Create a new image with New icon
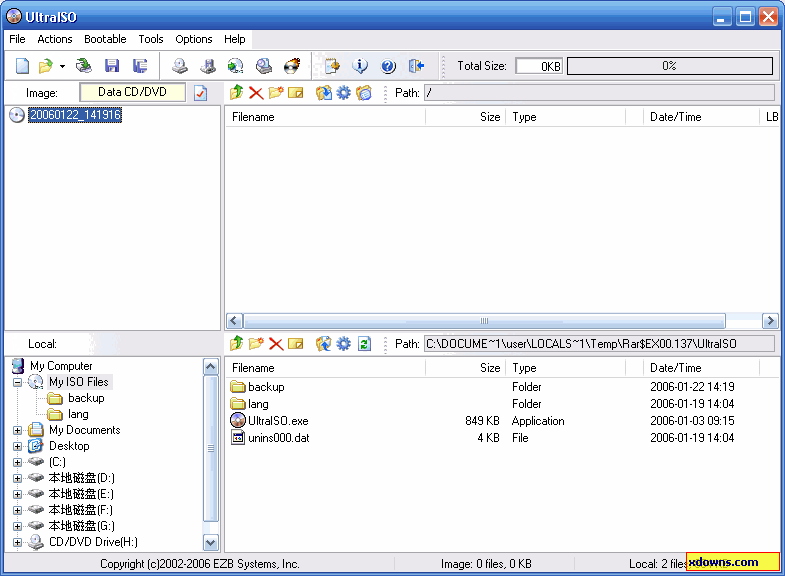This screenshot has height=576, width=785. click(22, 66)
